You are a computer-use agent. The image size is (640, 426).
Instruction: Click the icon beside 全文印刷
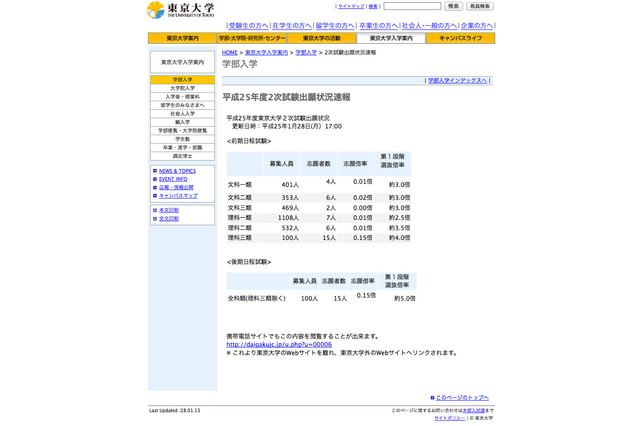pyautogui.click(x=155, y=219)
